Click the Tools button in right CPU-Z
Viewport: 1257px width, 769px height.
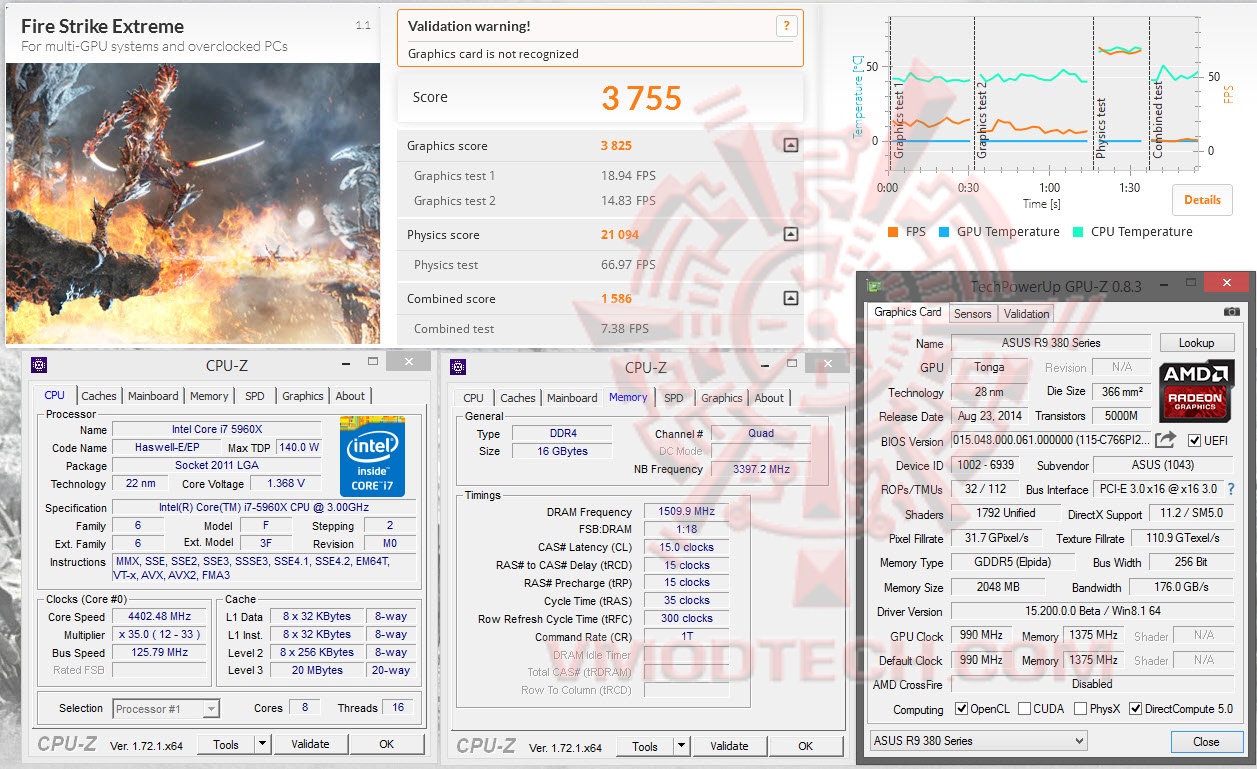[645, 746]
